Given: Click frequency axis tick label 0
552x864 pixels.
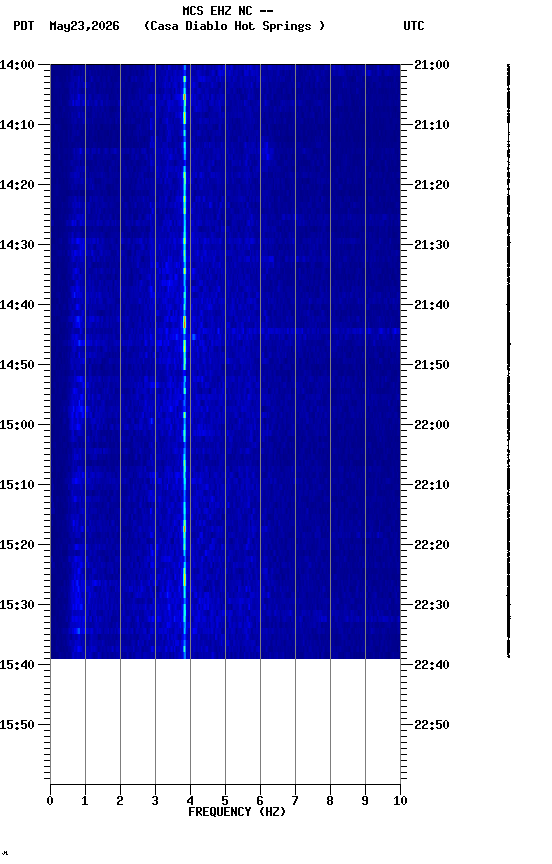Looking at the screenshot, I should point(50,801).
